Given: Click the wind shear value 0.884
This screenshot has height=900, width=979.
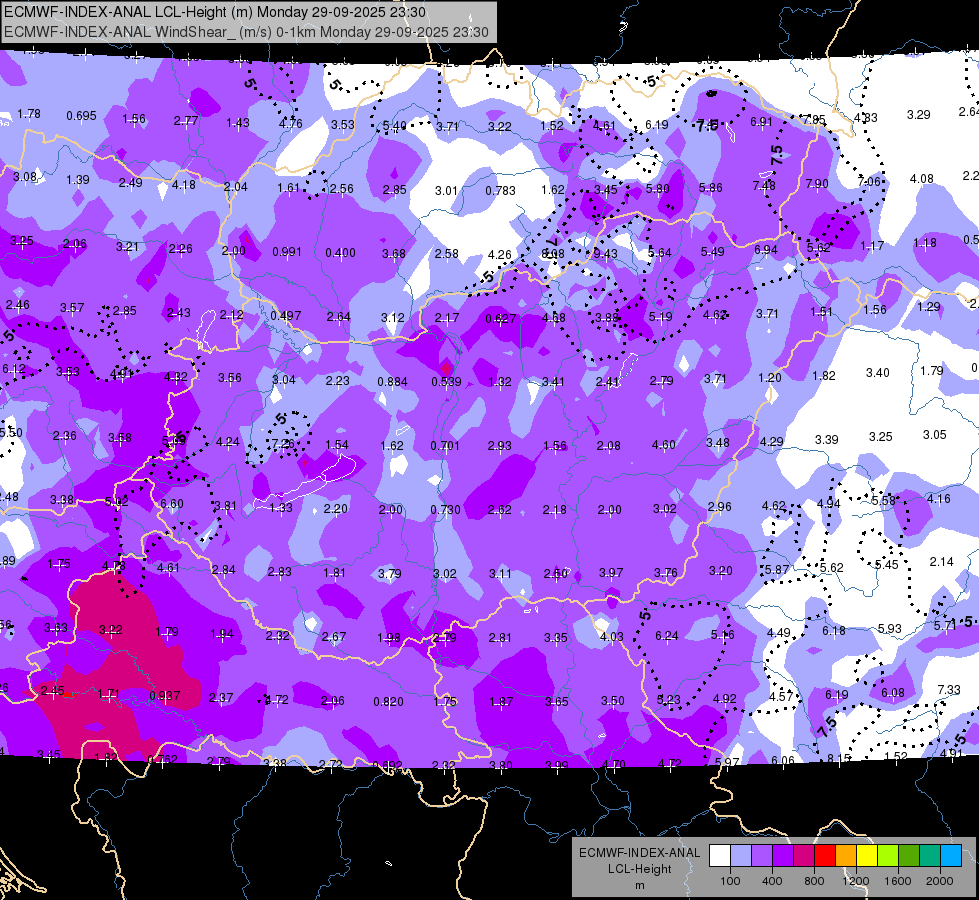Looking at the screenshot, I should 393,382.
